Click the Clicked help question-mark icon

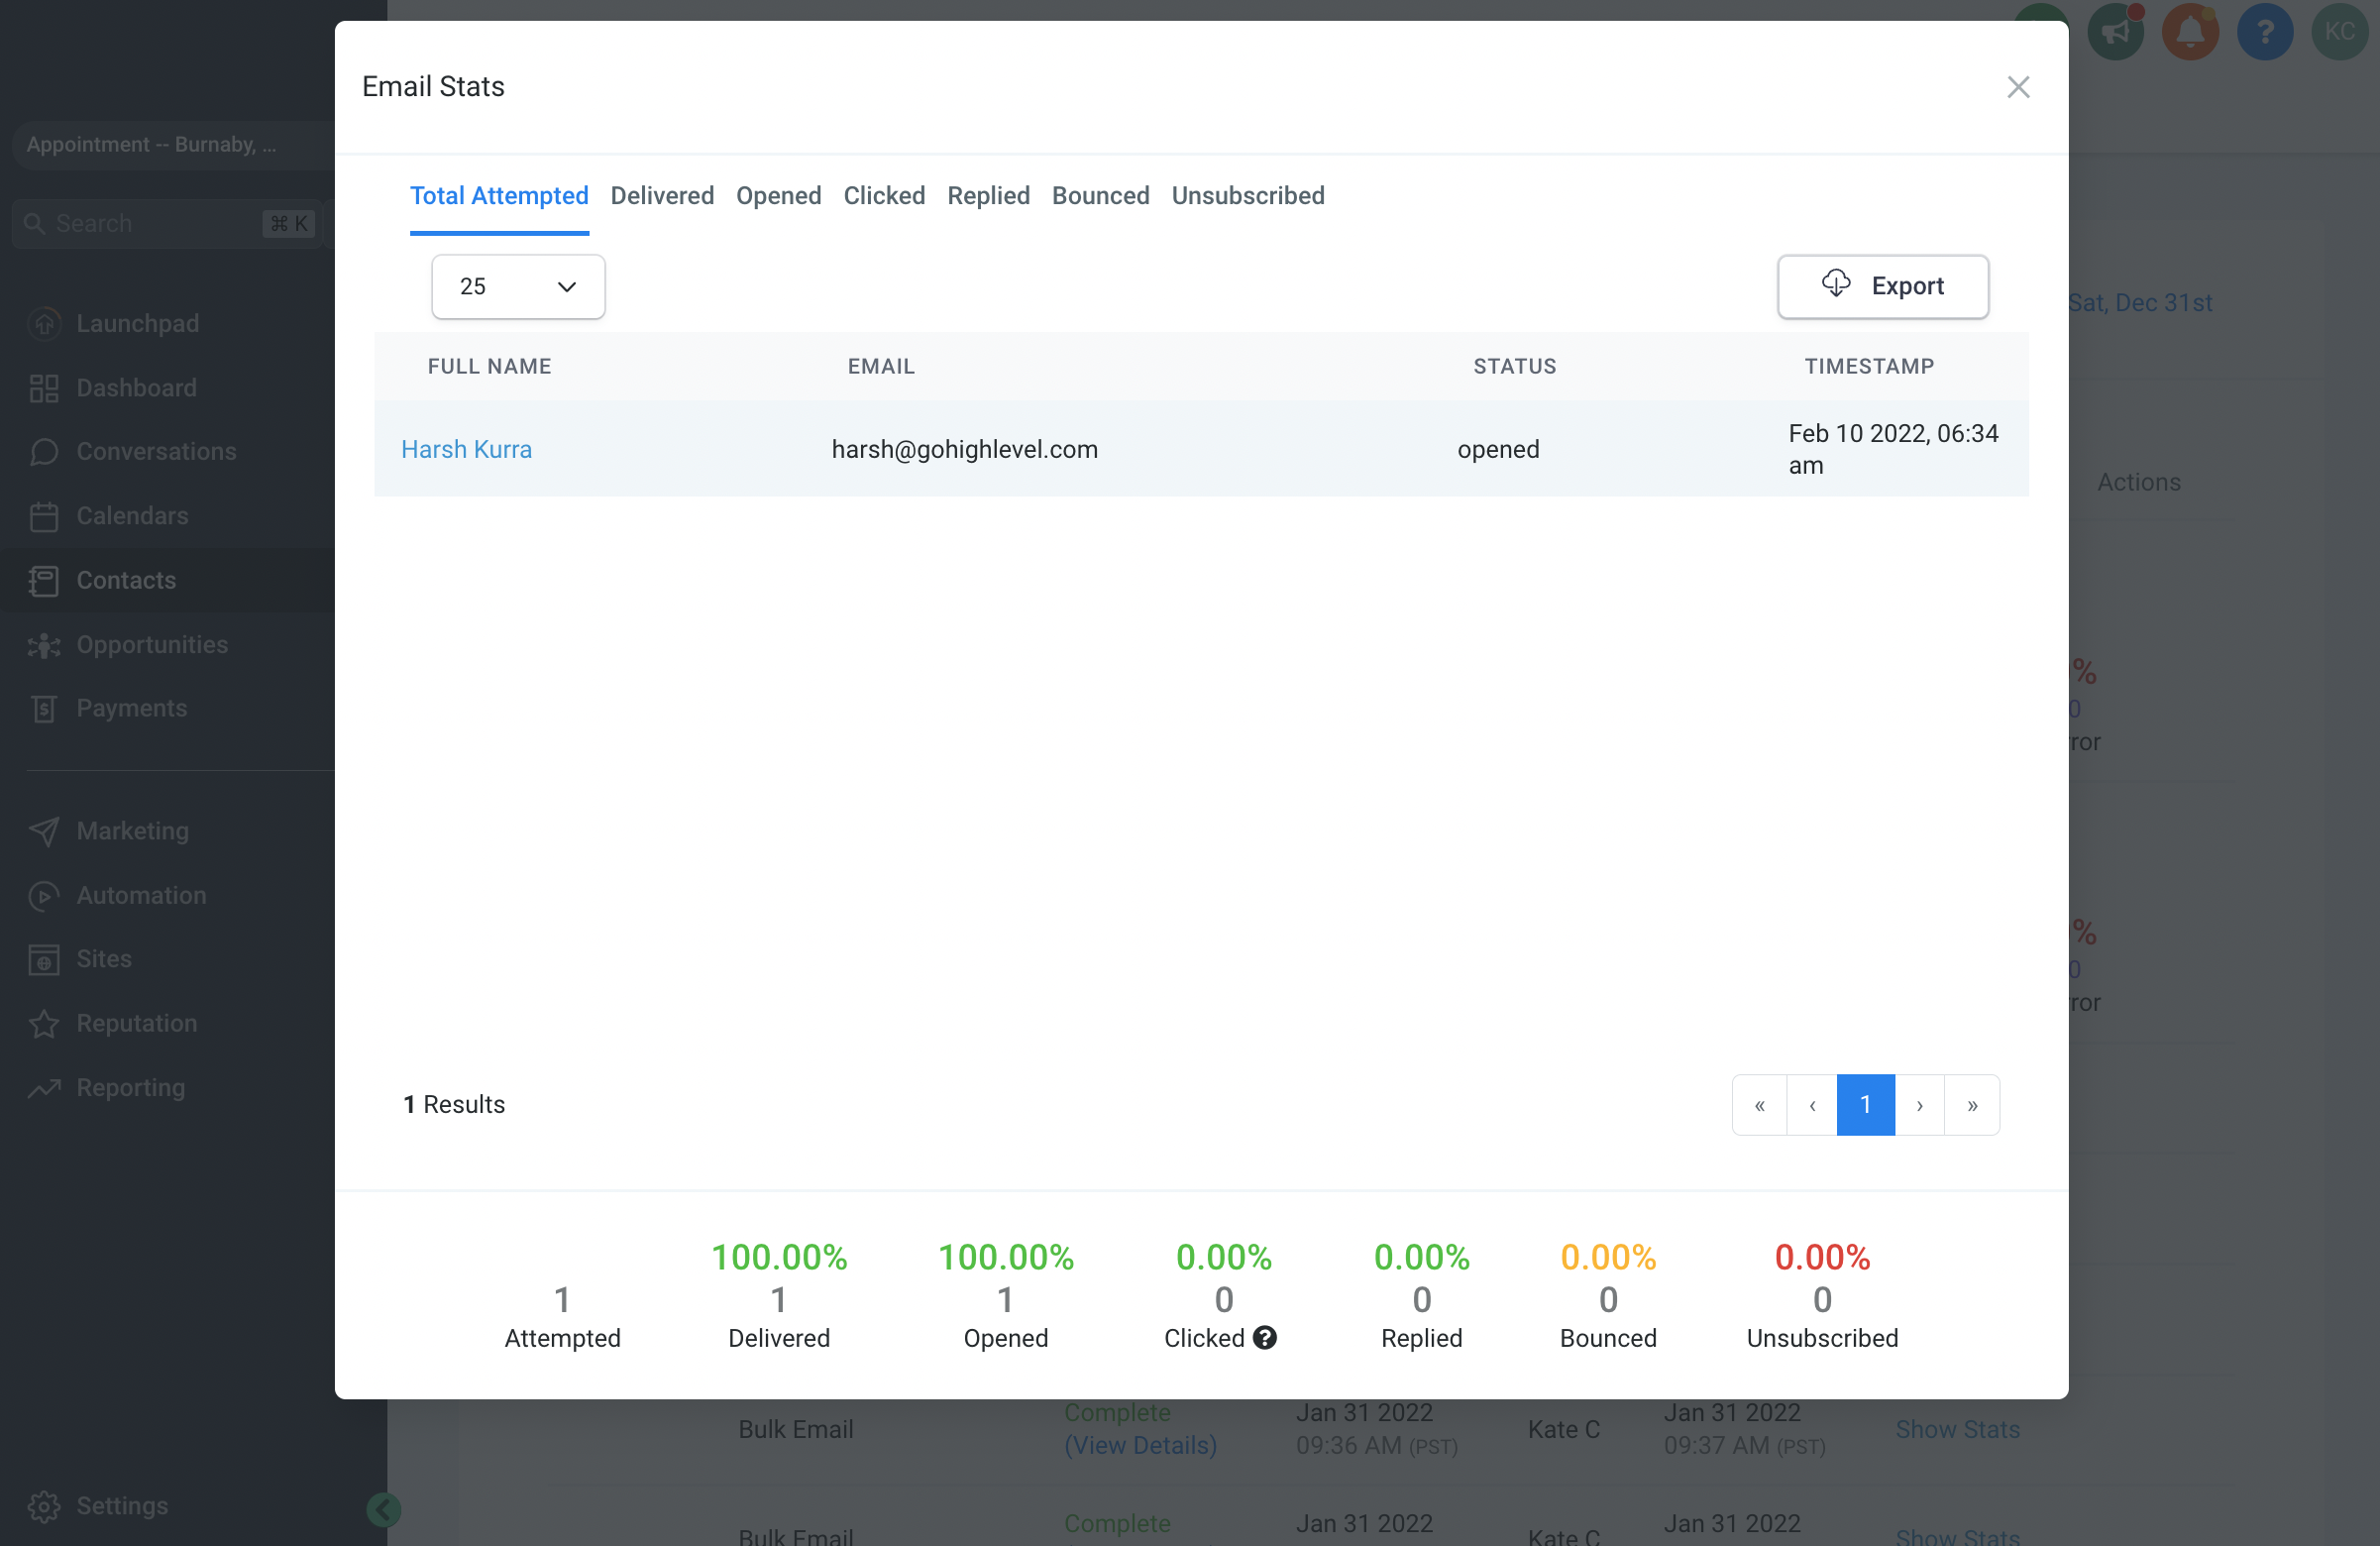(1264, 1337)
